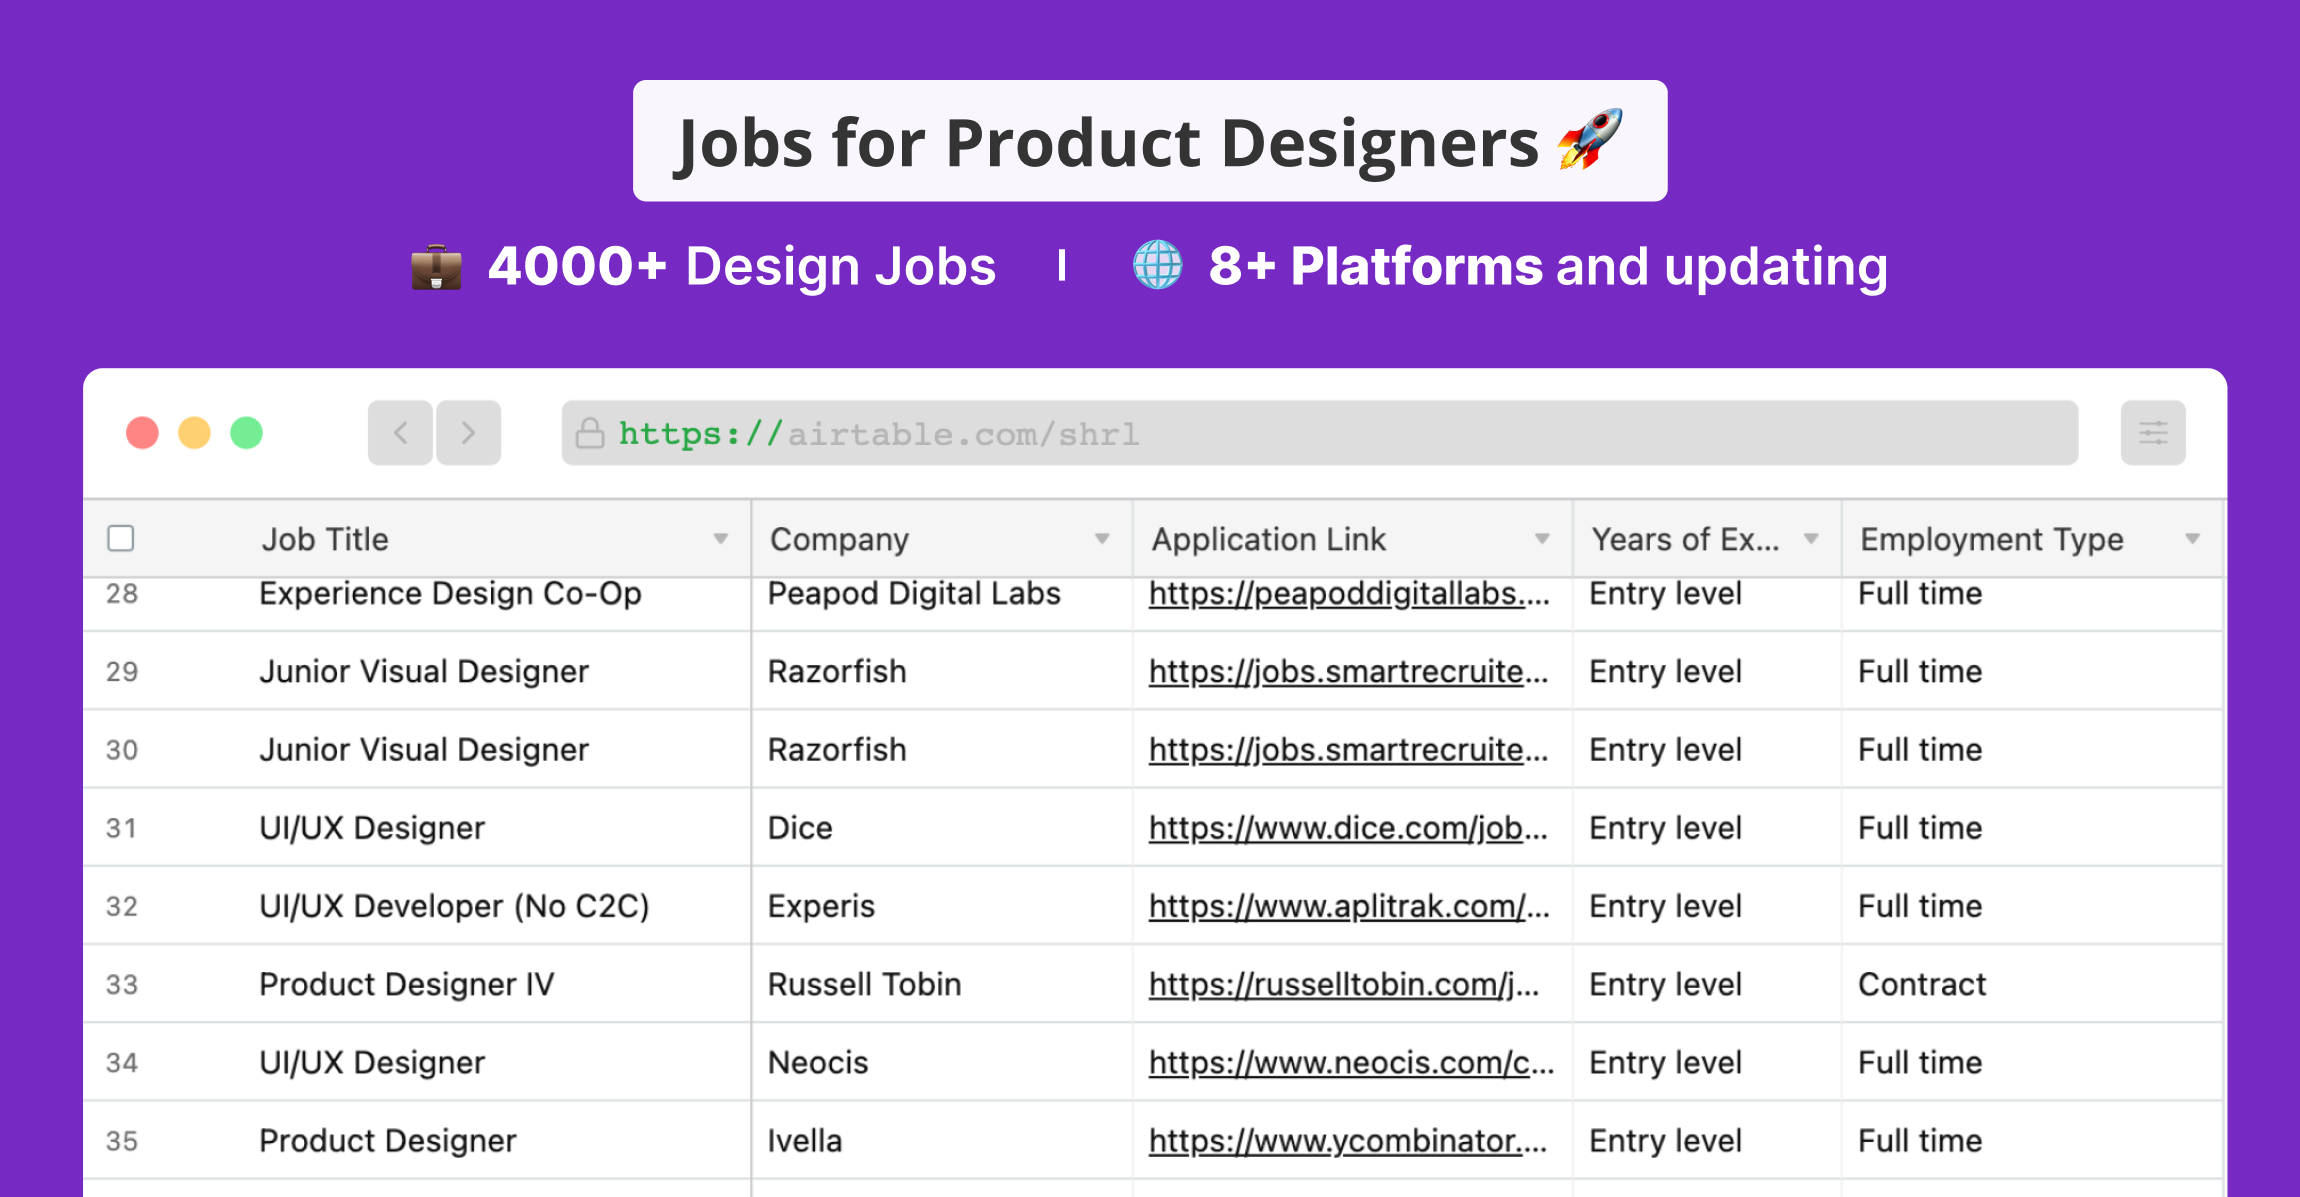The width and height of the screenshot is (2300, 1197).
Task: Click the 4000+ Design Jobs text
Action: pyautogui.click(x=742, y=266)
